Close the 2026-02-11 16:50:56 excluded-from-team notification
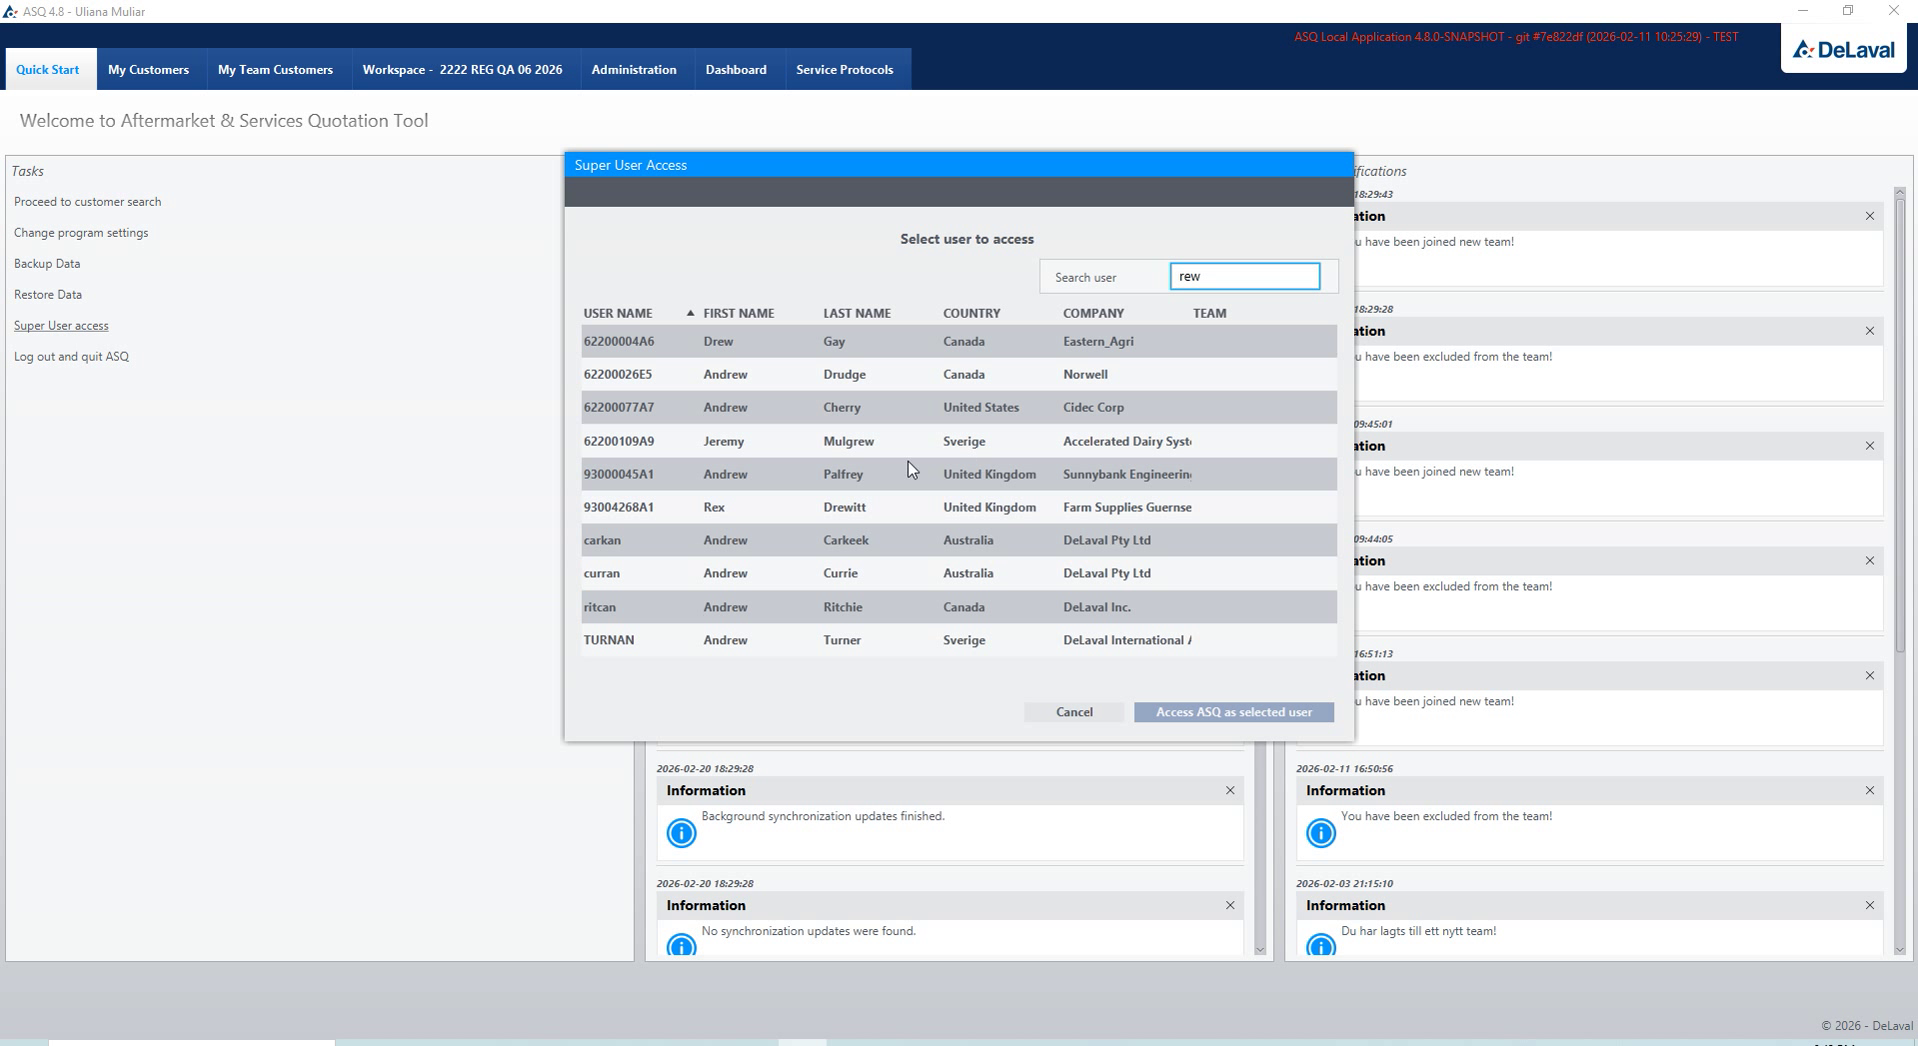The height and width of the screenshot is (1046, 1918). (x=1869, y=790)
